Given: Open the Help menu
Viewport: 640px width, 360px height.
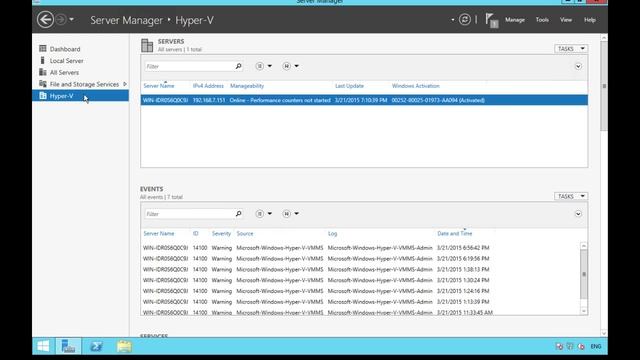Looking at the screenshot, I should [x=590, y=20].
